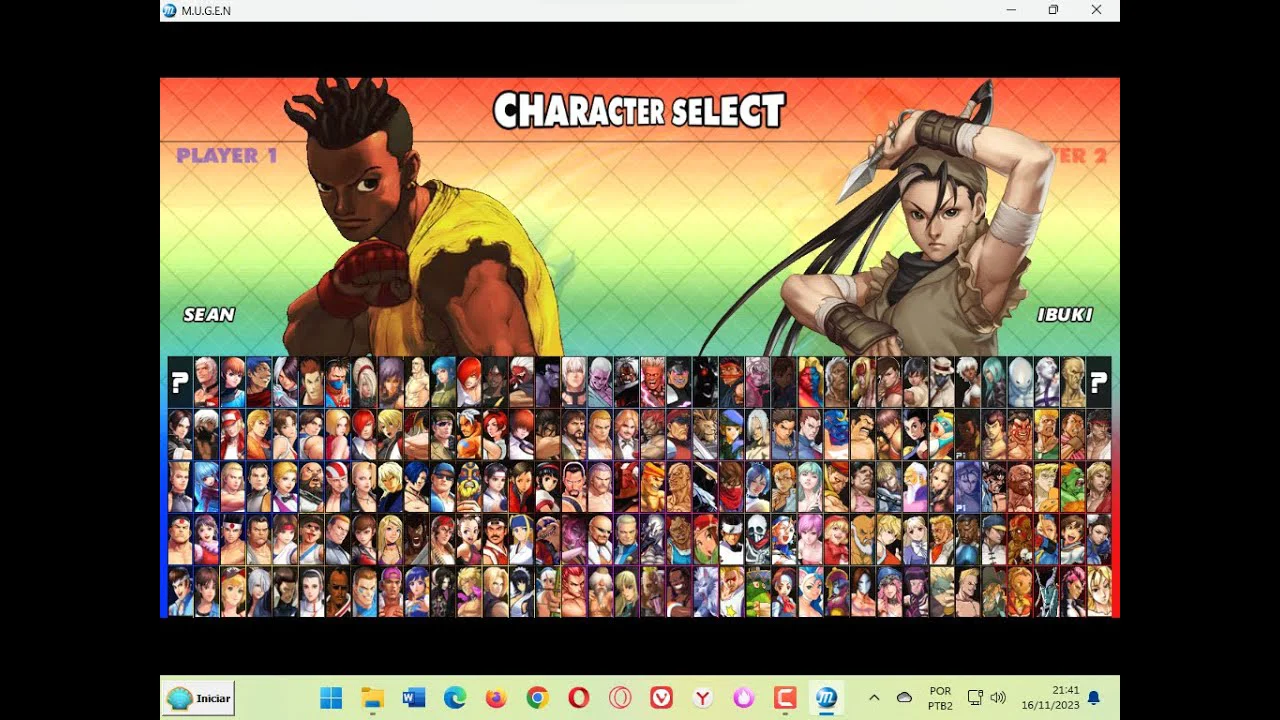
Task: Select Terry Bogard in the red cap
Action: coord(232,435)
